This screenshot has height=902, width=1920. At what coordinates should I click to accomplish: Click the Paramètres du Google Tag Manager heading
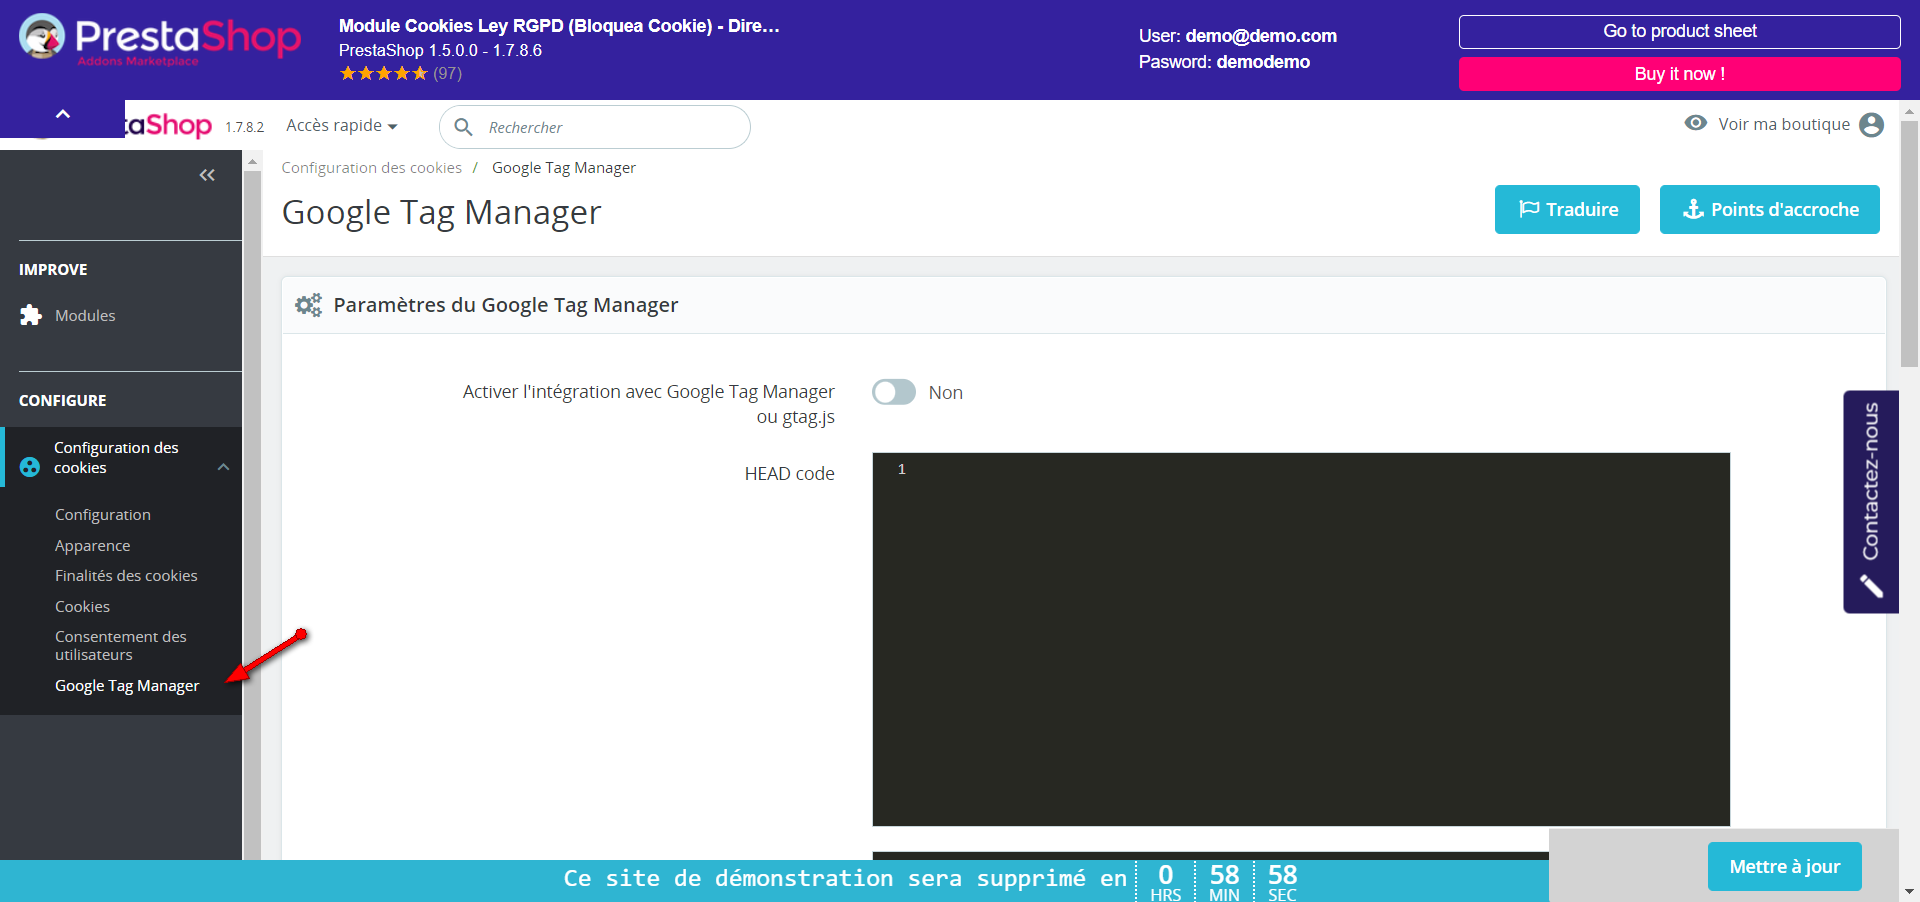point(506,305)
